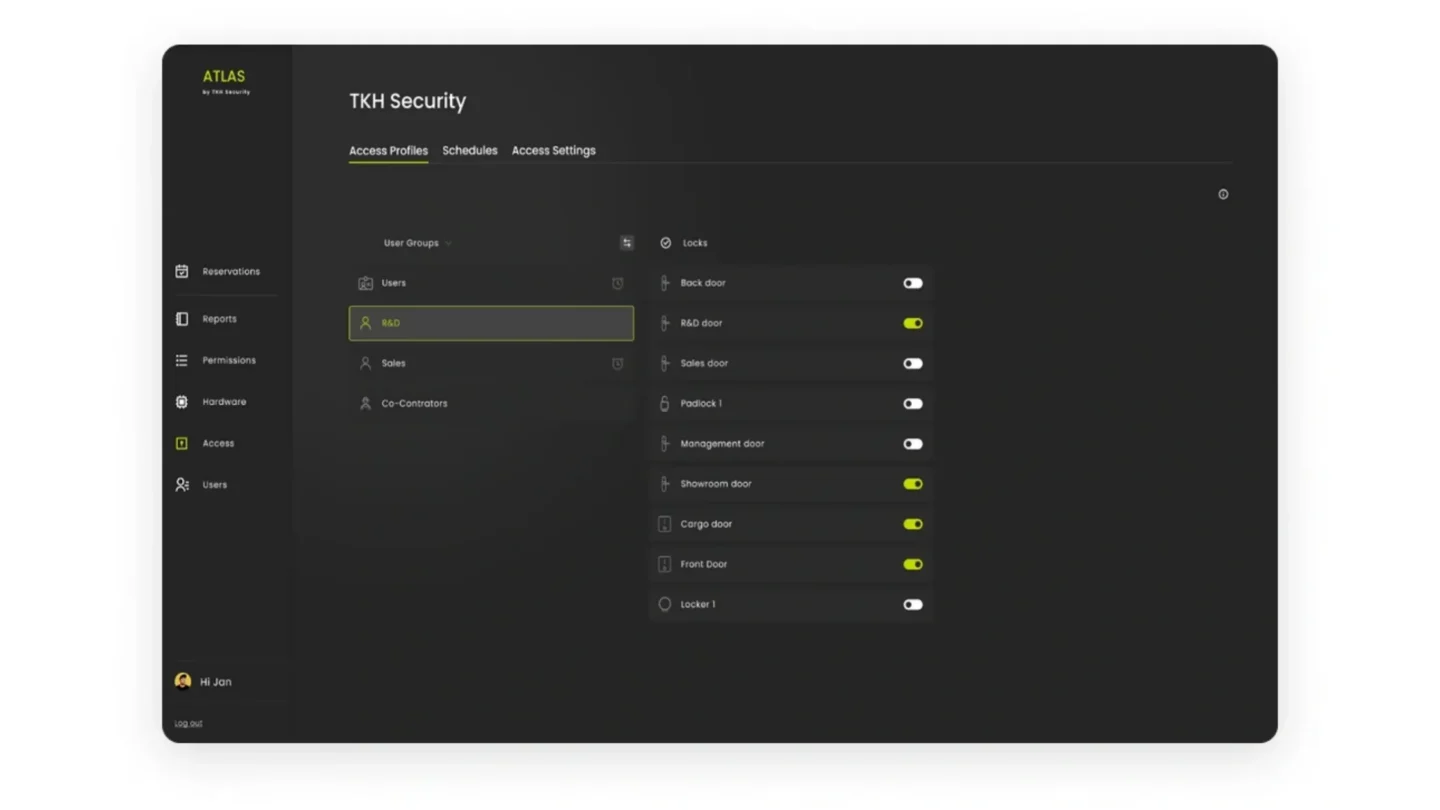Viewport: 1440px width, 810px height.
Task: Click the Hardware chip icon
Action: click(x=182, y=402)
